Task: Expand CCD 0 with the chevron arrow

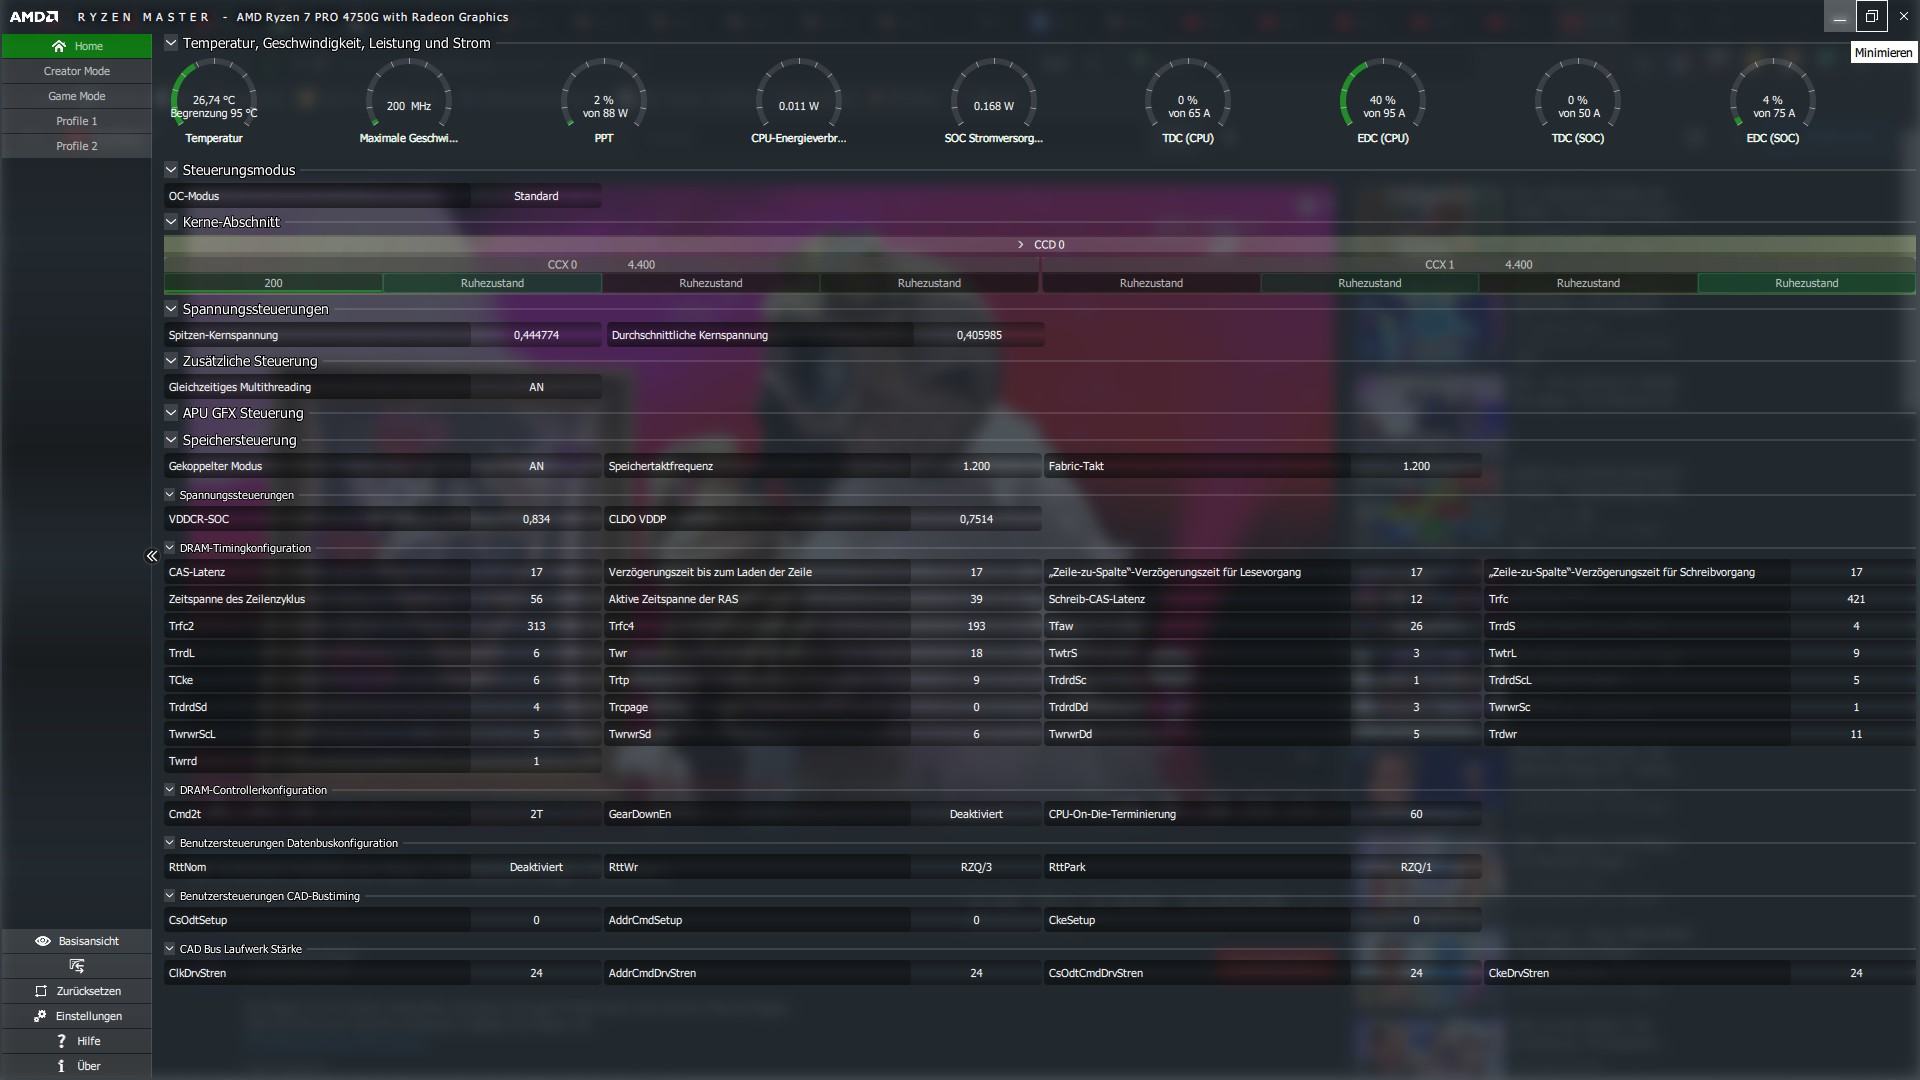Action: tap(1020, 245)
